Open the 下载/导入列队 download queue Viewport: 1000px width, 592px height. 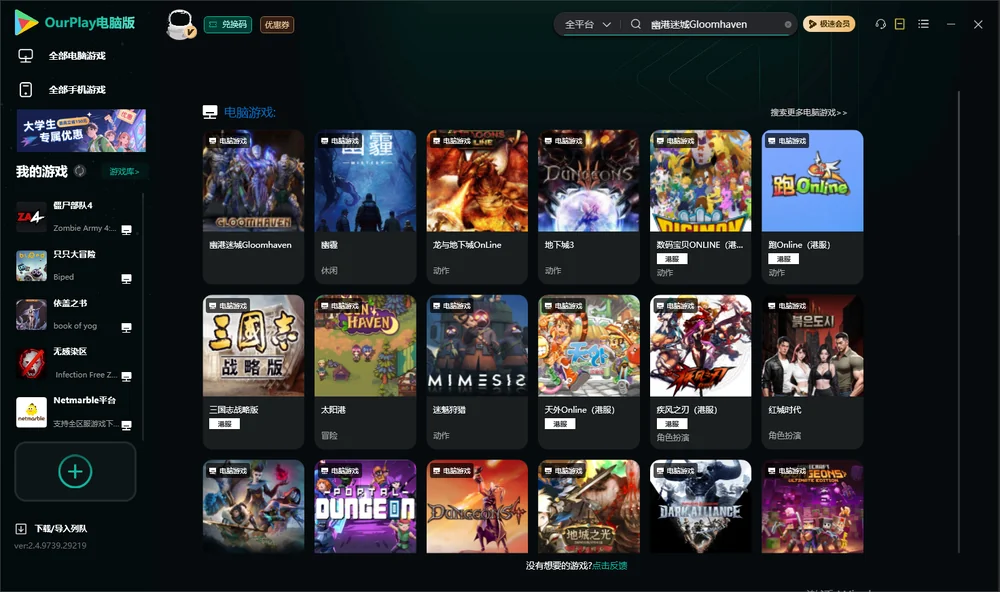(51, 528)
